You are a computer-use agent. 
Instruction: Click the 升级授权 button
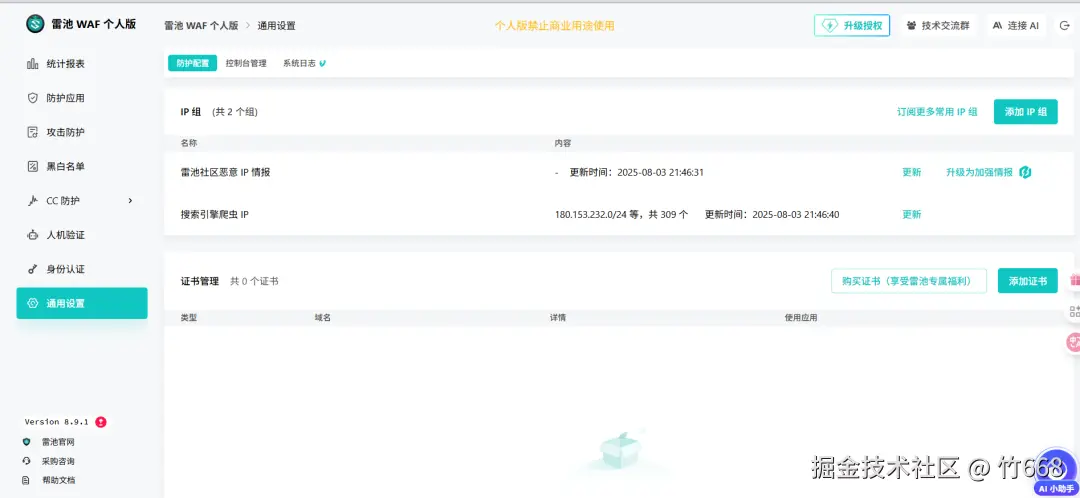point(852,25)
